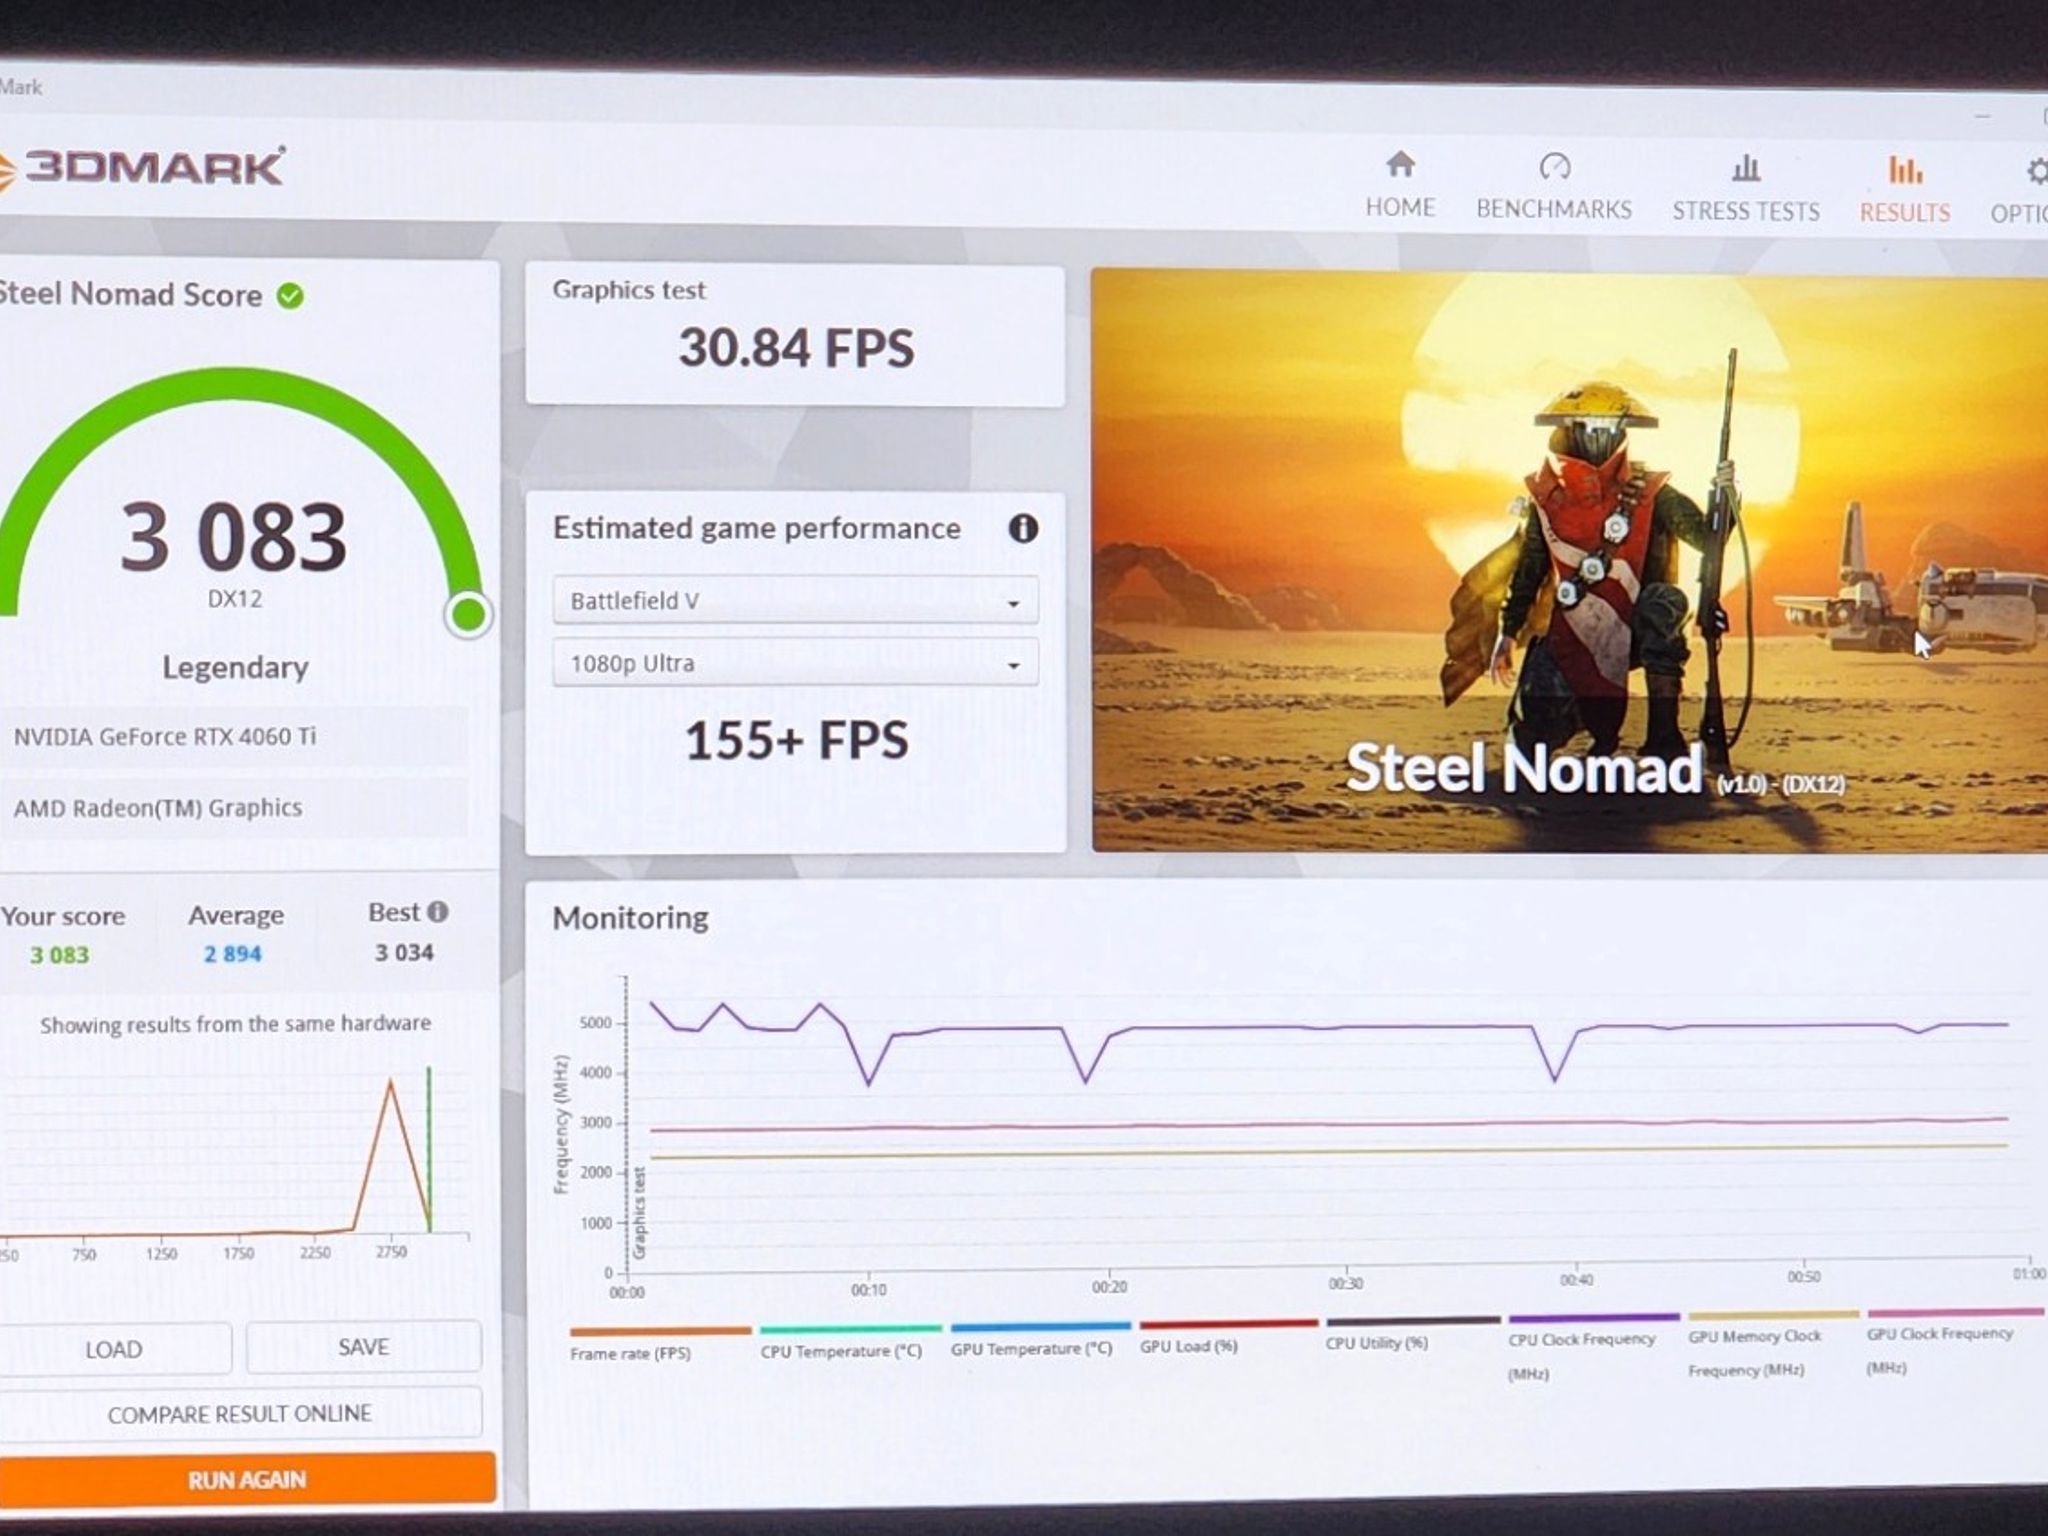Click COMPARE RESULT ONLINE button

(240, 1413)
